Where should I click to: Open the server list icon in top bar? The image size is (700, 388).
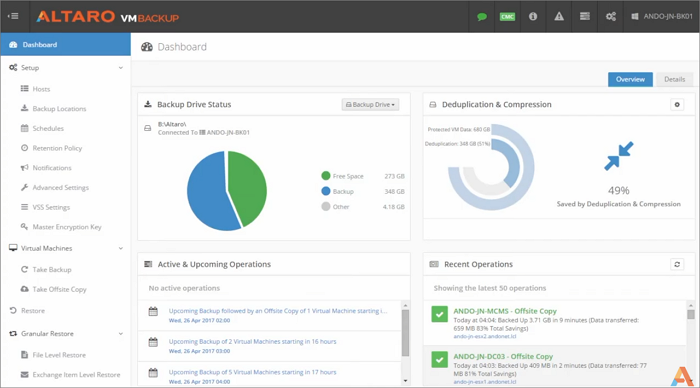pyautogui.click(x=584, y=17)
